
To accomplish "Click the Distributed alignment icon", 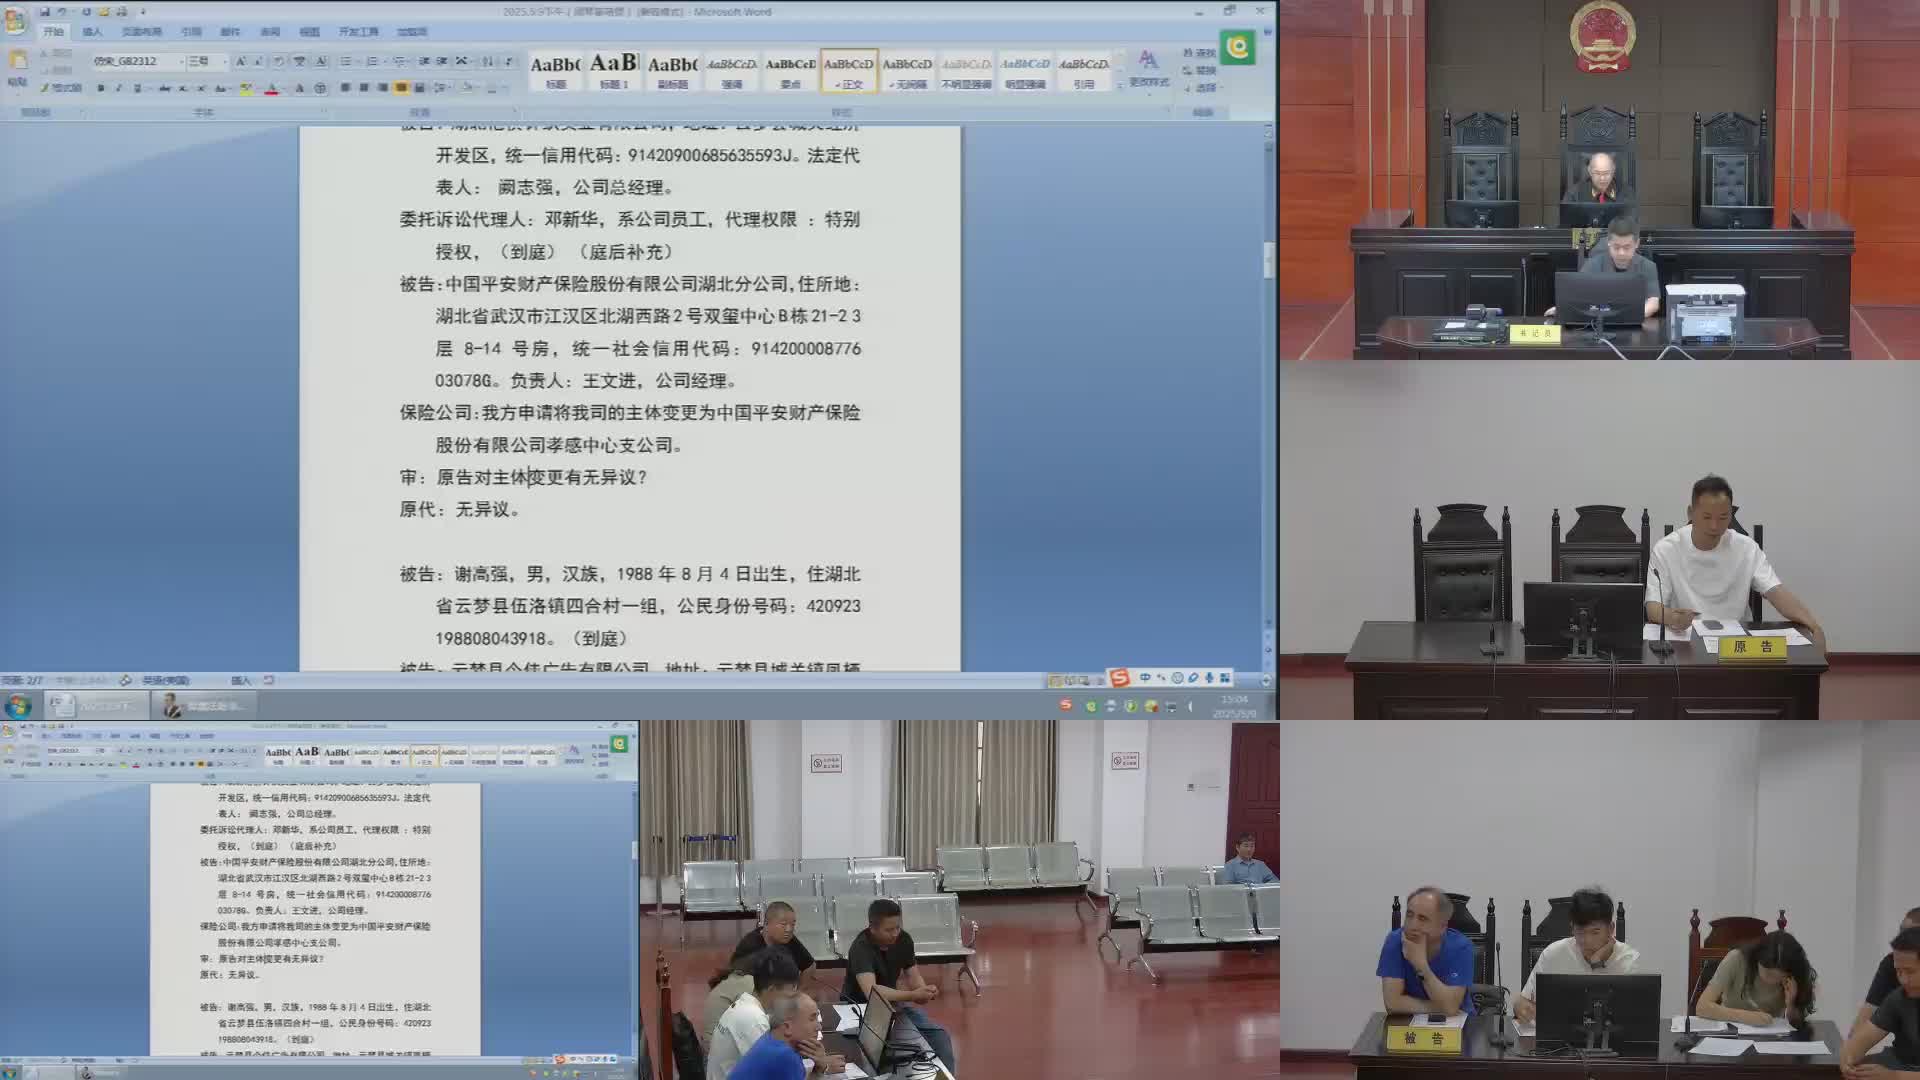I will coord(419,88).
